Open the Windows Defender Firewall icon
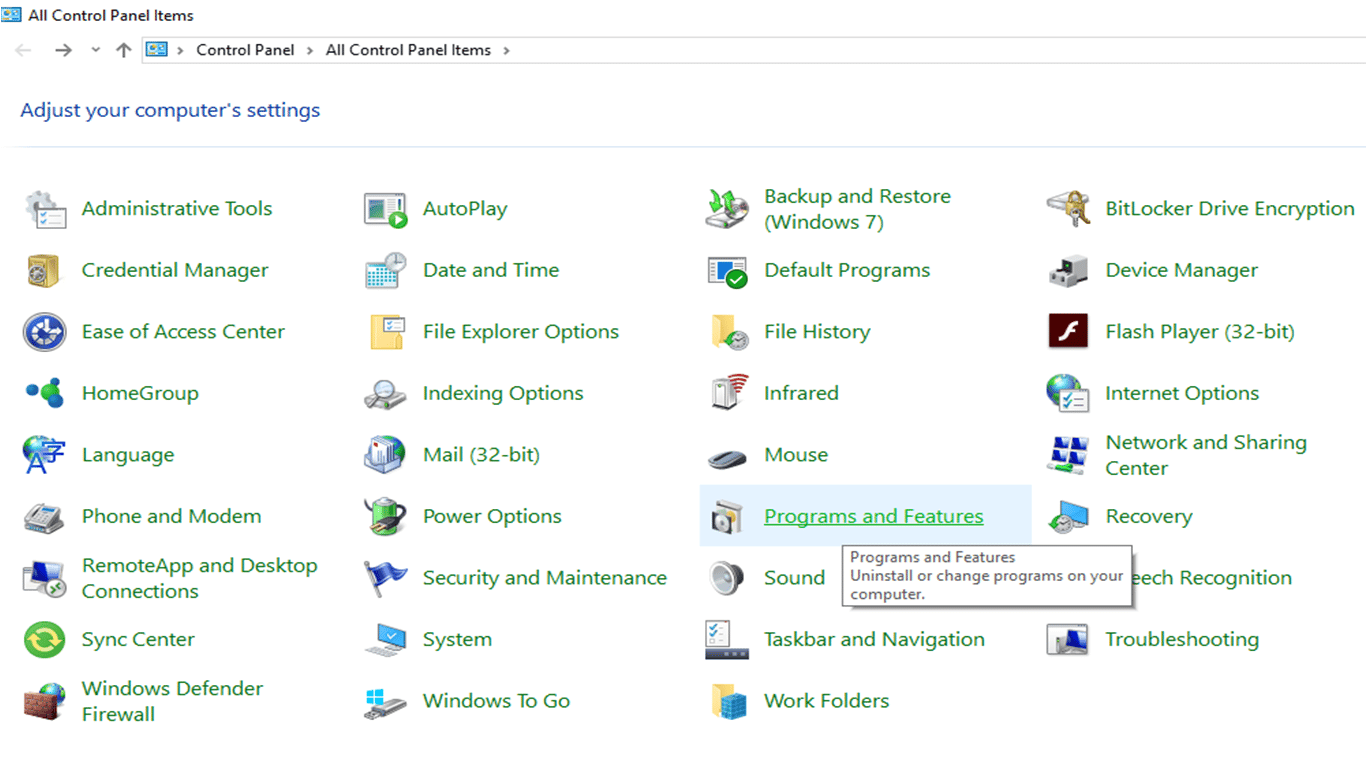1367x770 pixels. pos(45,701)
